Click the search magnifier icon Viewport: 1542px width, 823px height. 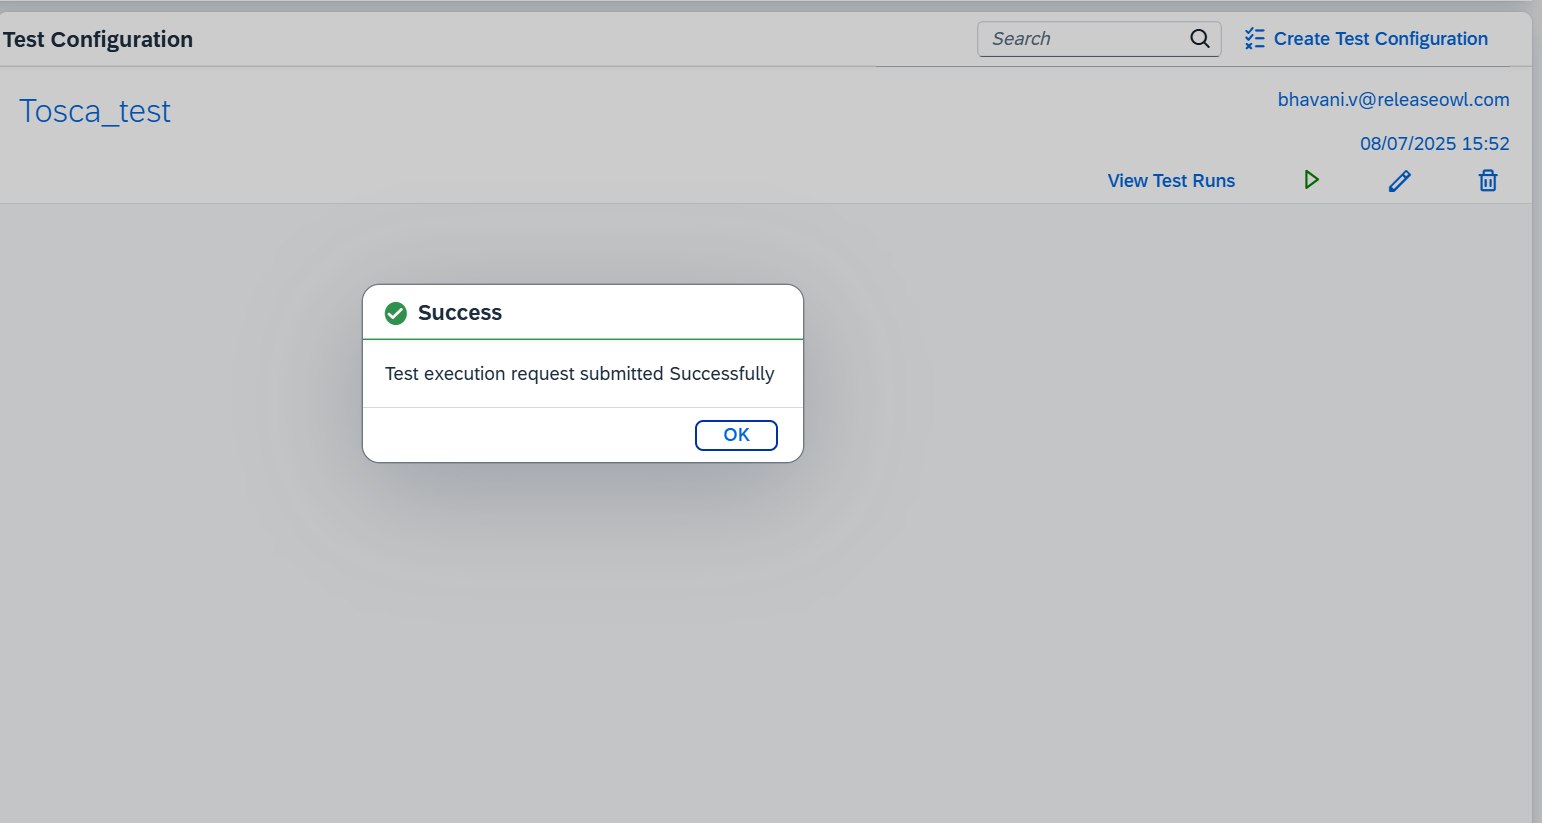click(x=1200, y=39)
